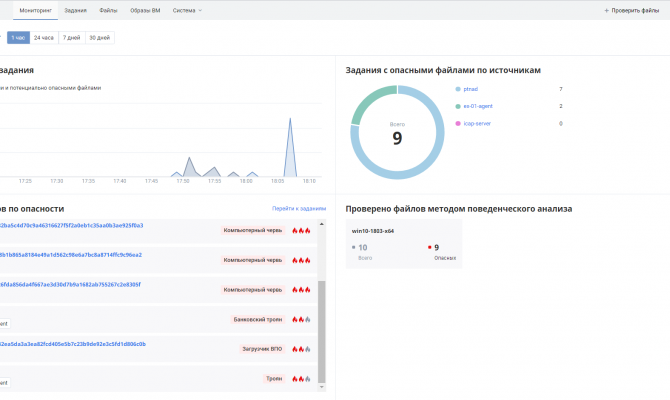Click flame severity icons in Загрузчик ВПО row
Screen dimensions: 670x400
pos(301,349)
